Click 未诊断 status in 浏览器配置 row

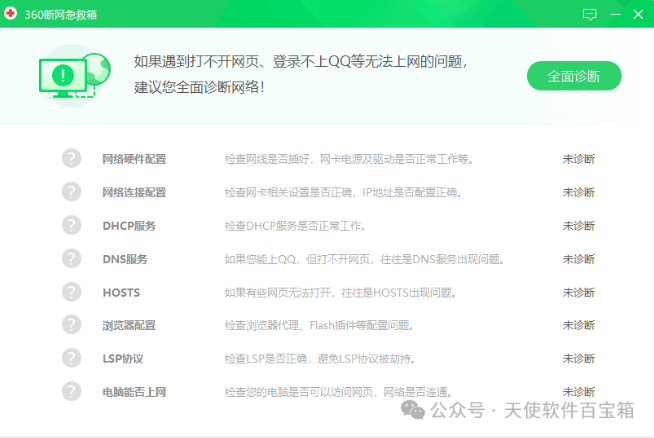[579, 325]
